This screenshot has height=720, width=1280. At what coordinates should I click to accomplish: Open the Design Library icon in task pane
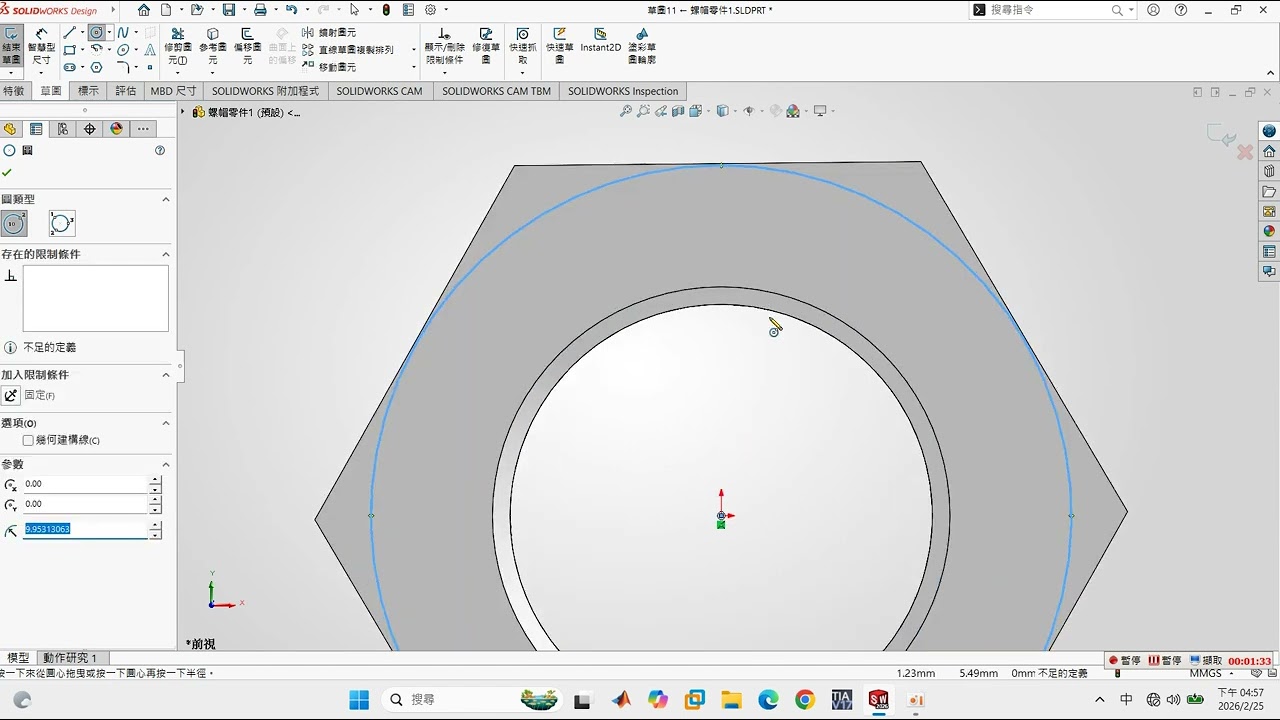click(1269, 171)
